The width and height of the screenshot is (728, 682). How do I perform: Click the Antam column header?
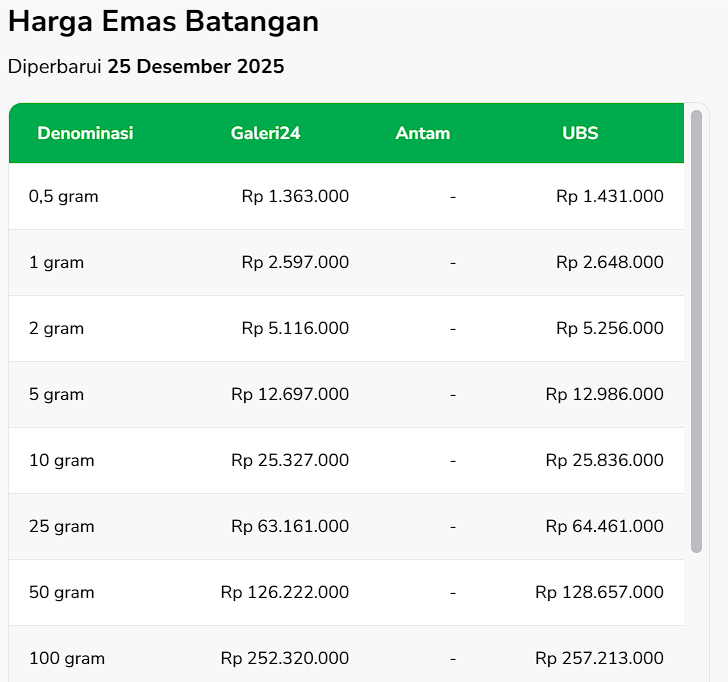pos(422,133)
